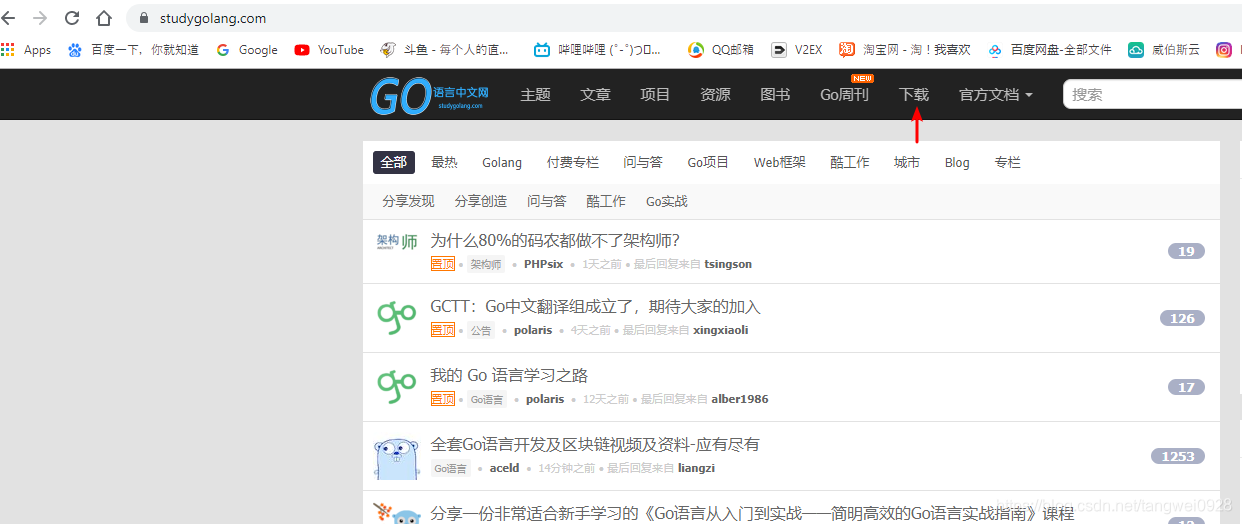Click the browser forward arrow
This screenshot has height=524, width=1242.
40,18
